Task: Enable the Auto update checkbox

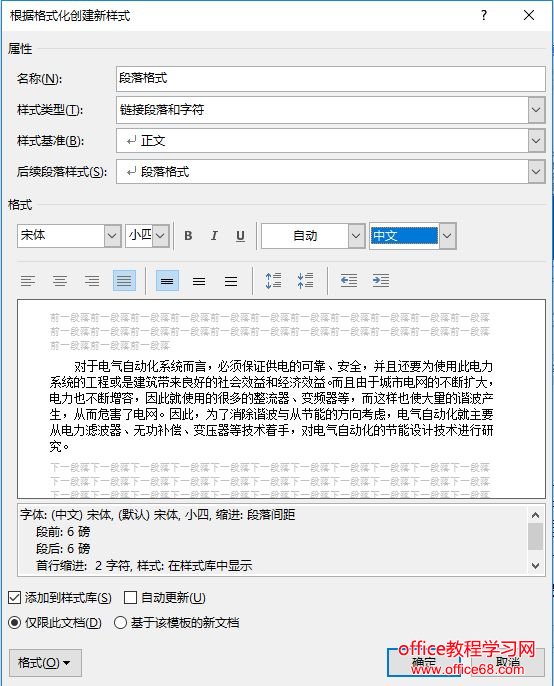Action: (130, 597)
